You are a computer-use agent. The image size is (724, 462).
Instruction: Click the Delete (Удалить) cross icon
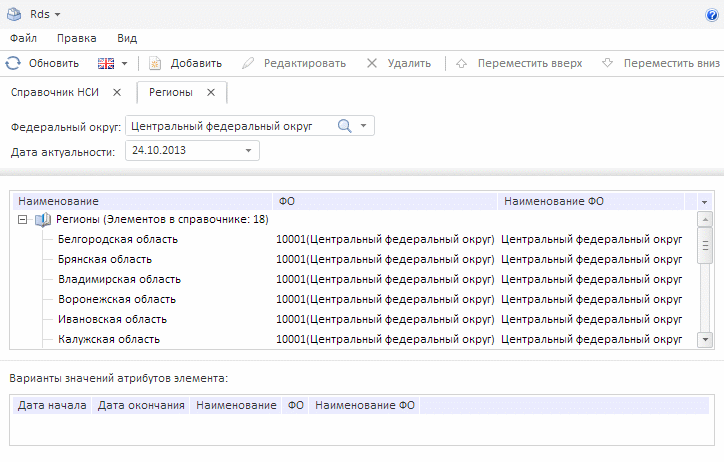[372, 63]
